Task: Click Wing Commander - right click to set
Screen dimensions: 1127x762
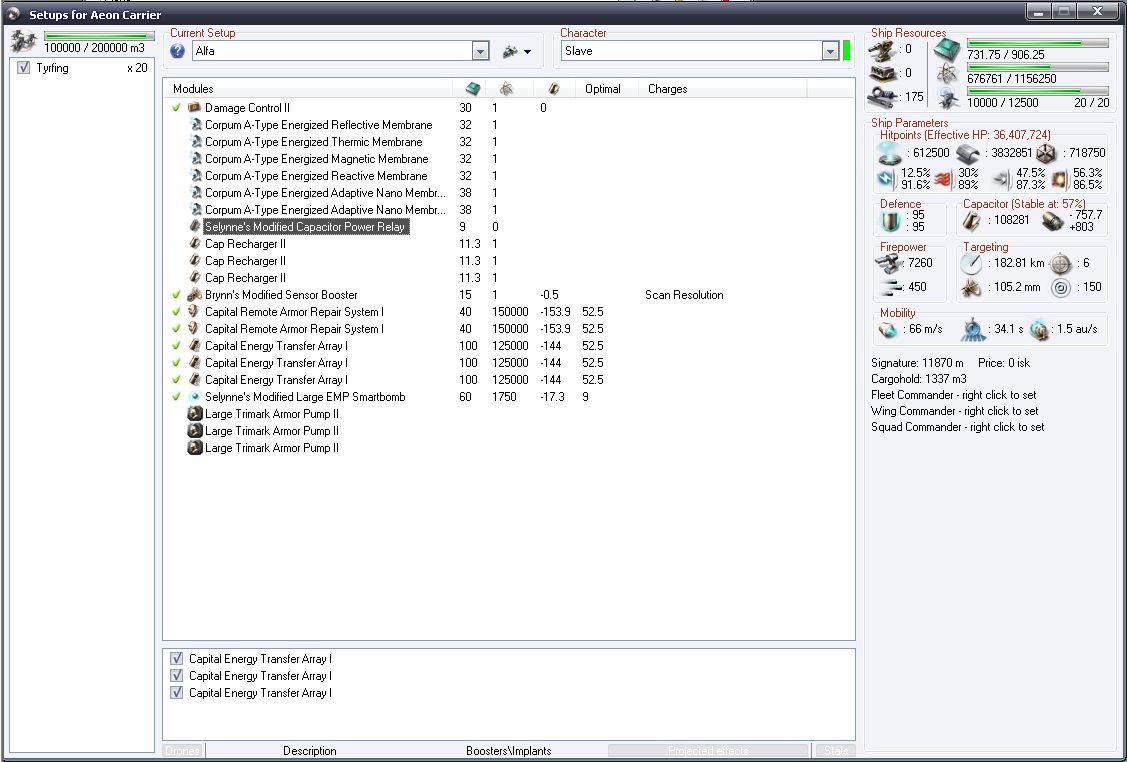Action: pos(954,410)
